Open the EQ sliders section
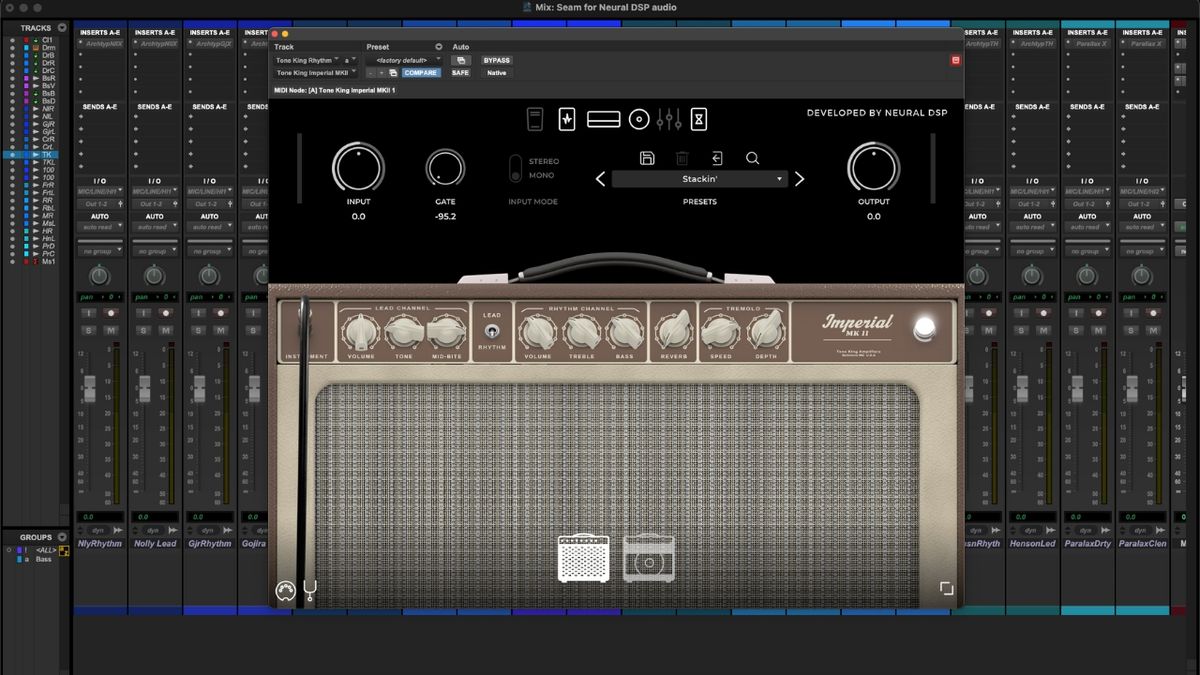 coord(672,118)
